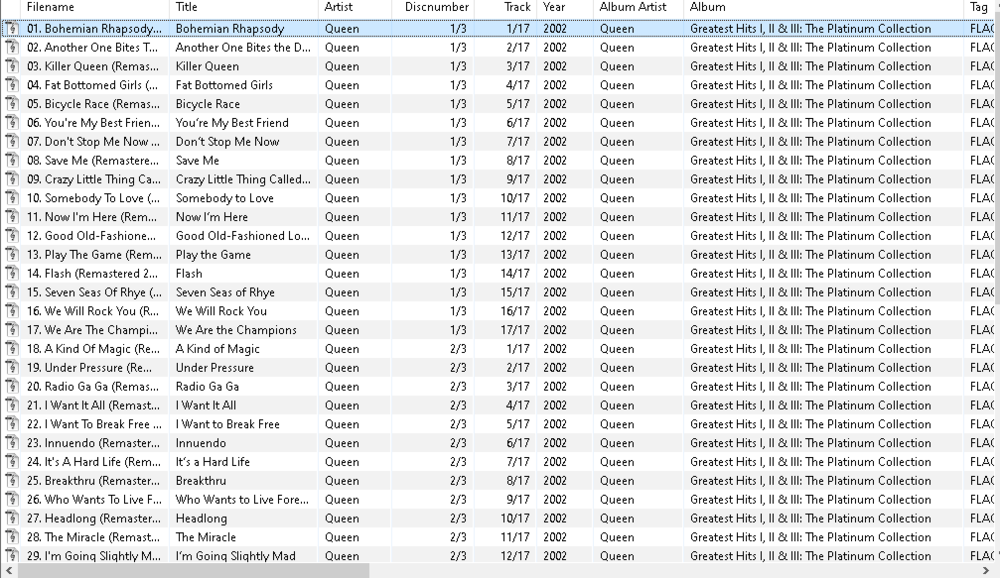Click track value 14/17 in Flash row
Viewport: 1000px width, 578px height.
click(515, 274)
